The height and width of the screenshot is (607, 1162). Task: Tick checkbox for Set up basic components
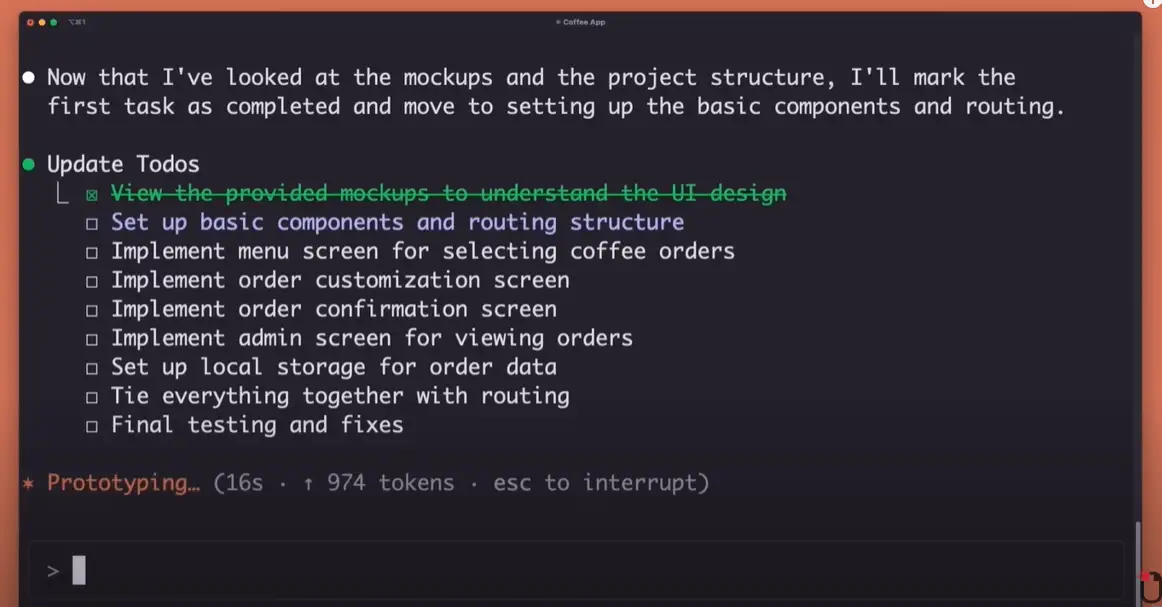point(92,224)
